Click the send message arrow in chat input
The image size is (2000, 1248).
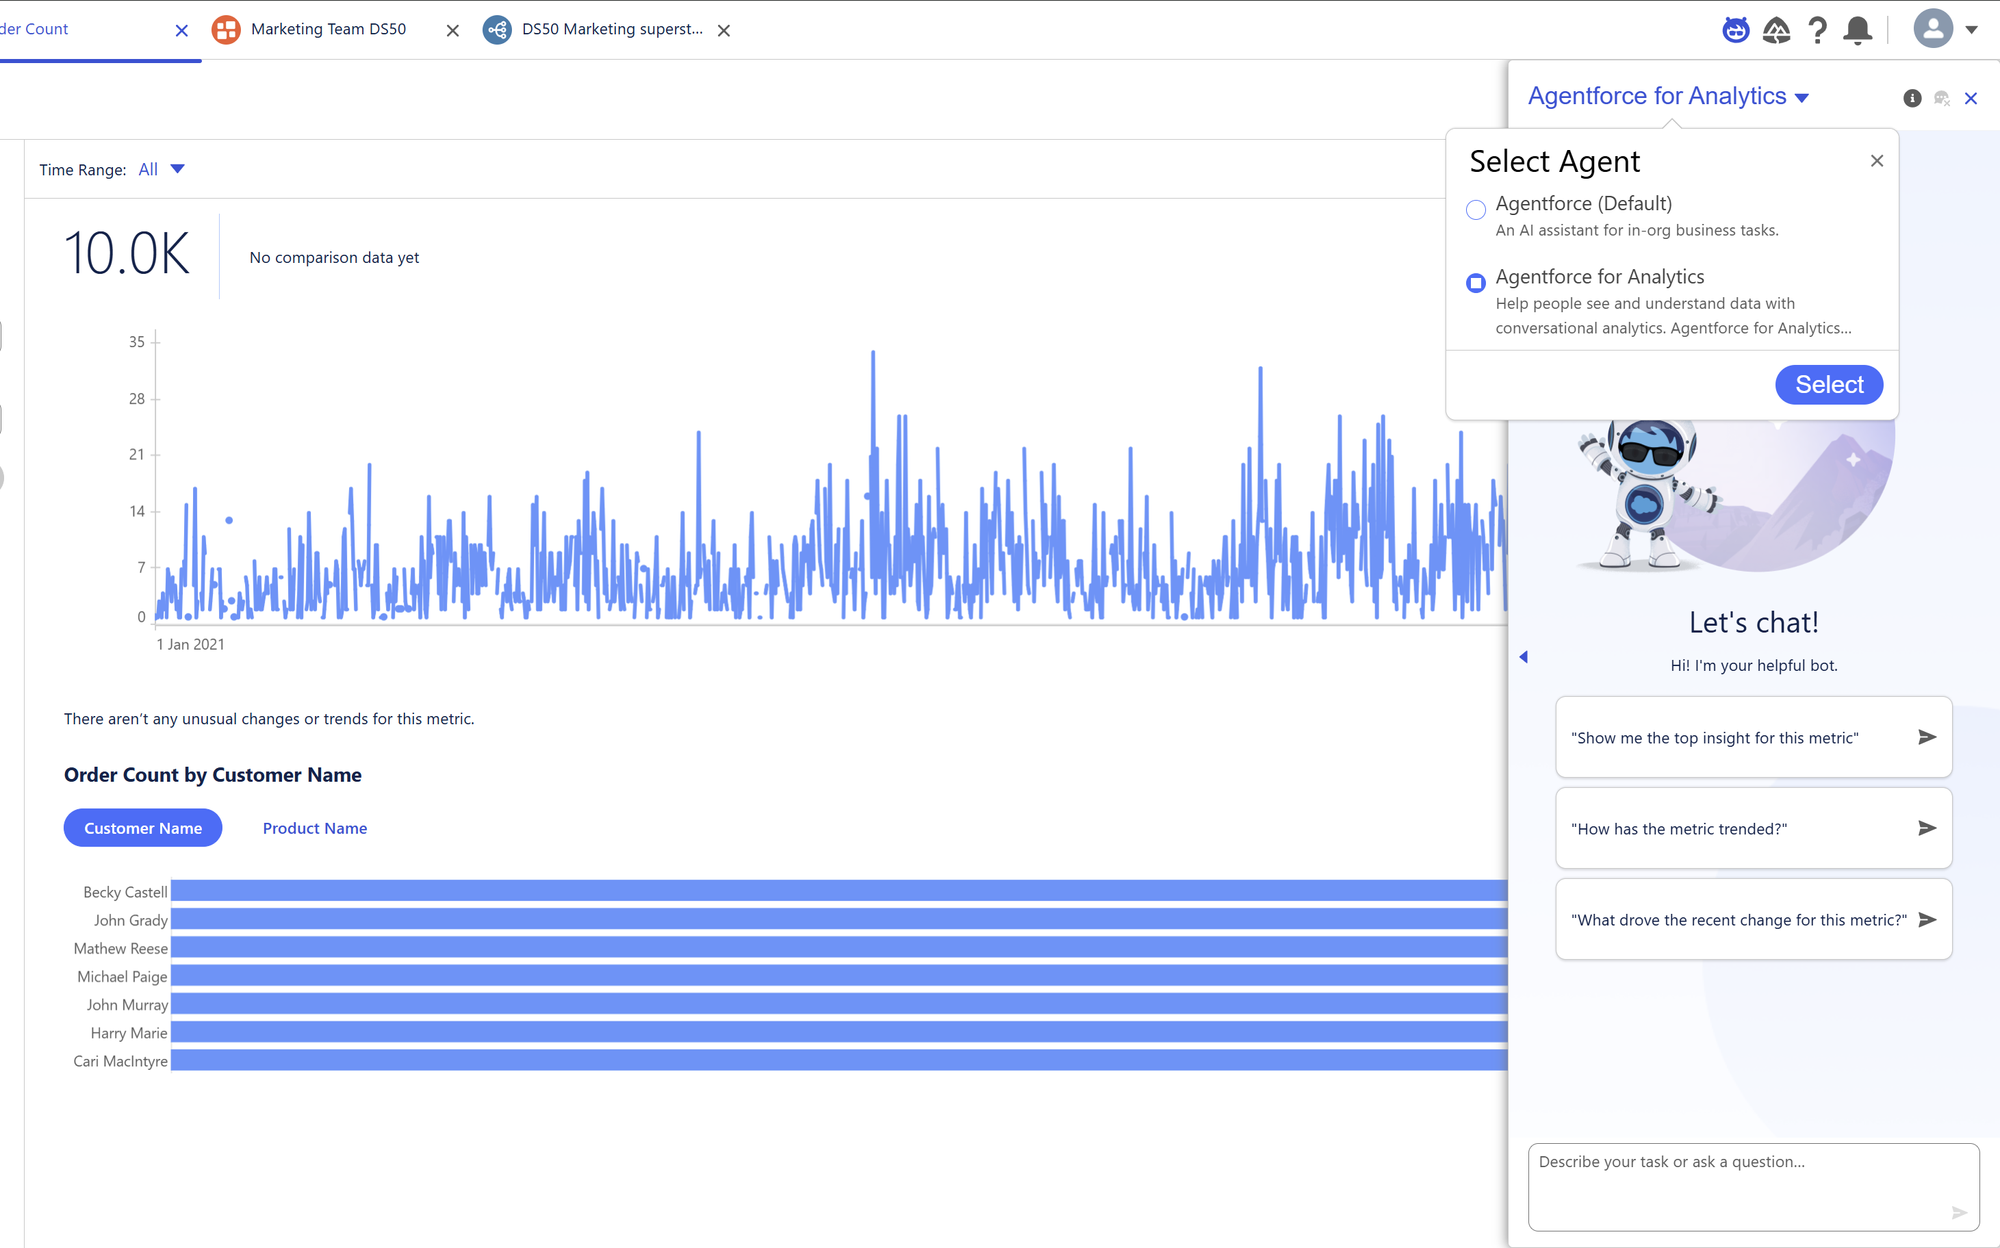click(x=1959, y=1213)
